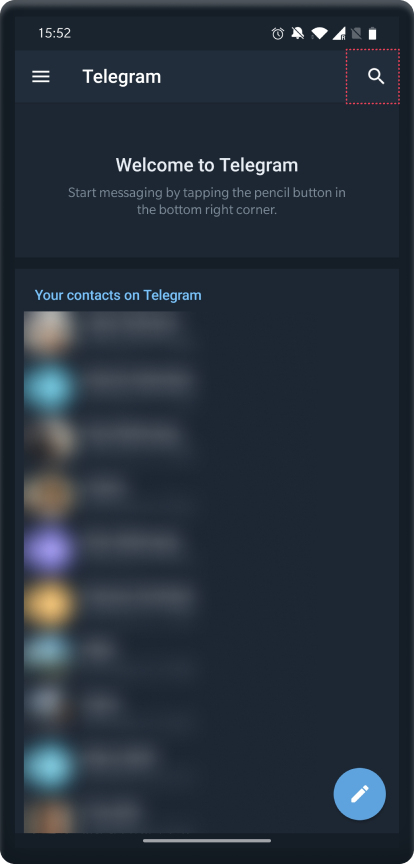Tap the muted bell status icon

tap(298, 34)
